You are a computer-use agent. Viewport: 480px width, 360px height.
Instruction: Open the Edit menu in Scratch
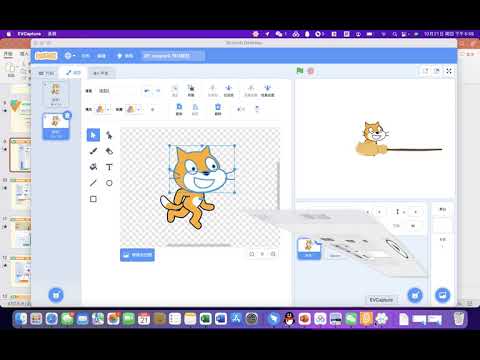(x=101, y=56)
